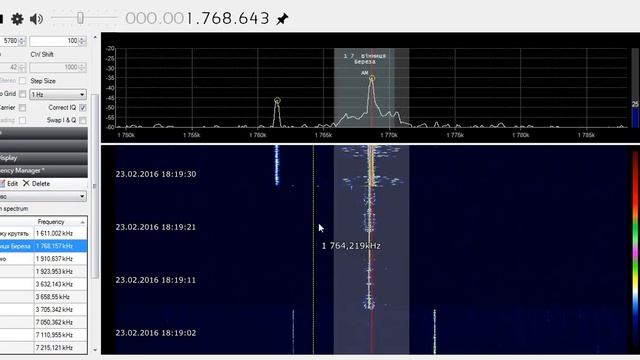Screen dimensions: 640x360
Task: Click the waterfall timestamp 23.02.2016 18:19:11
Action: coord(156,280)
